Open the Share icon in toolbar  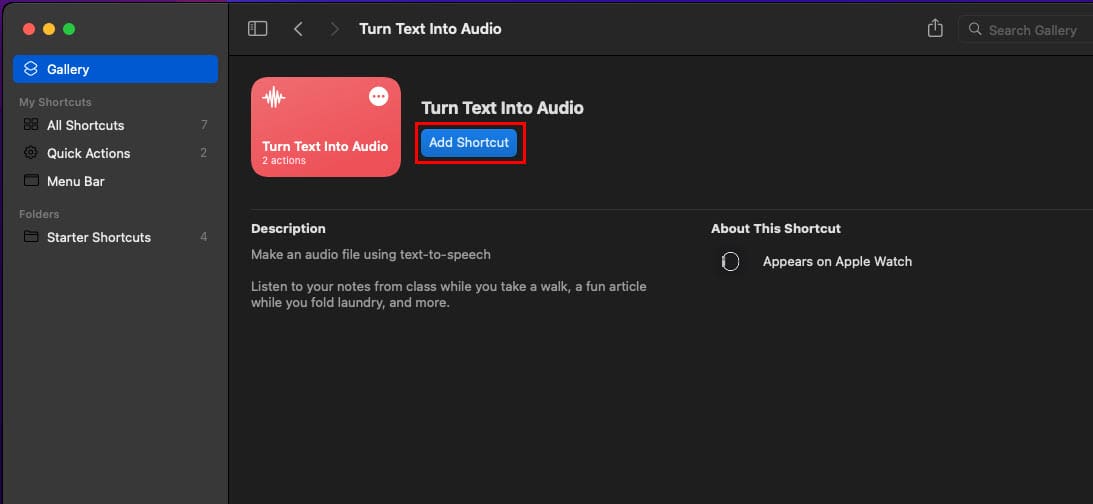pyautogui.click(x=935, y=29)
